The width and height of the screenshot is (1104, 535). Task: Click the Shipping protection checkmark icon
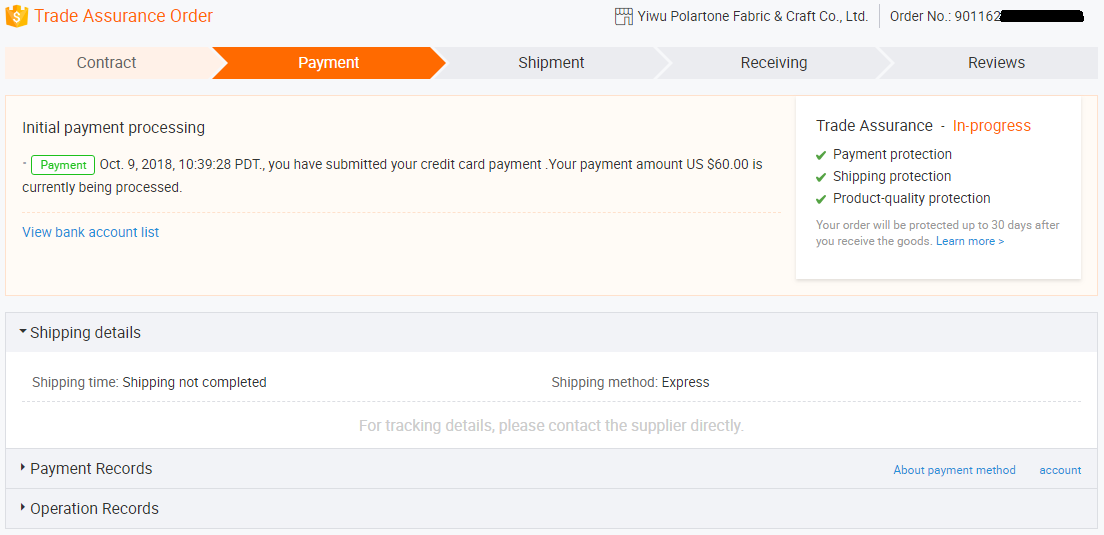821,177
